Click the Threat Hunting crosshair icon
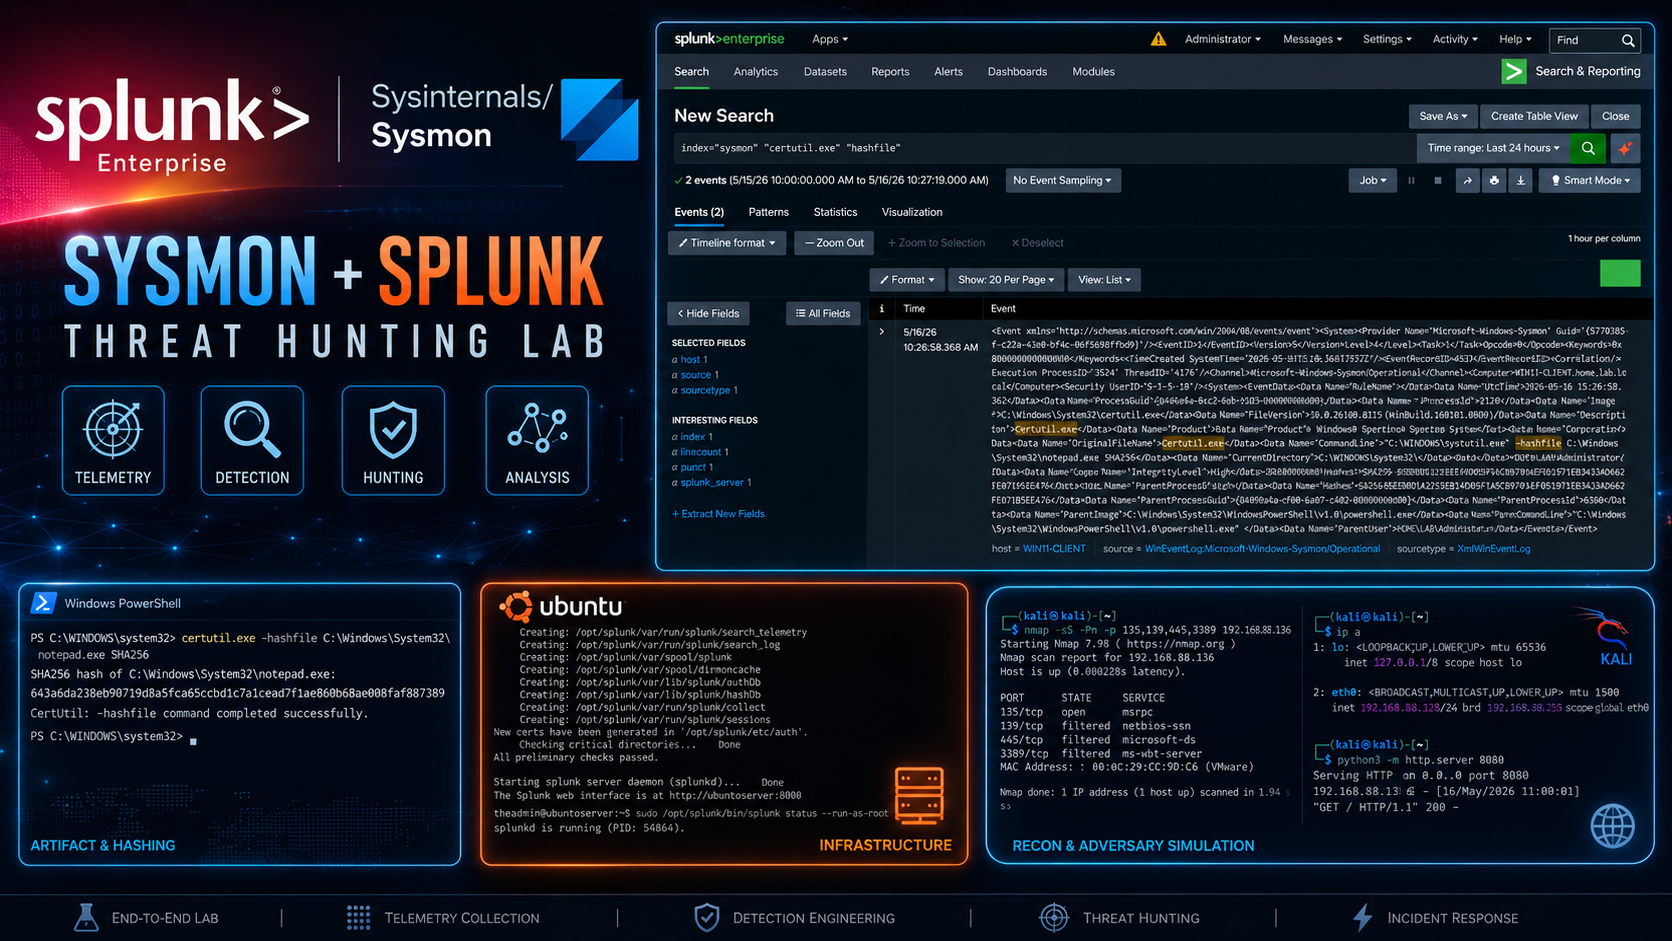Image resolution: width=1672 pixels, height=941 pixels. 1054,917
